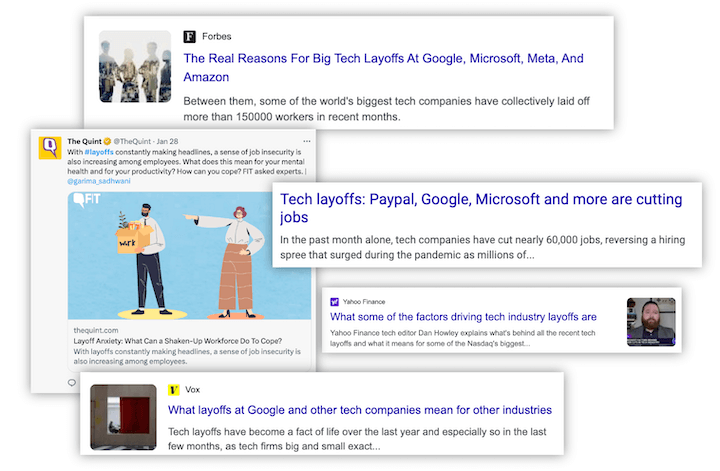Open the Vox source label

click(x=192, y=390)
